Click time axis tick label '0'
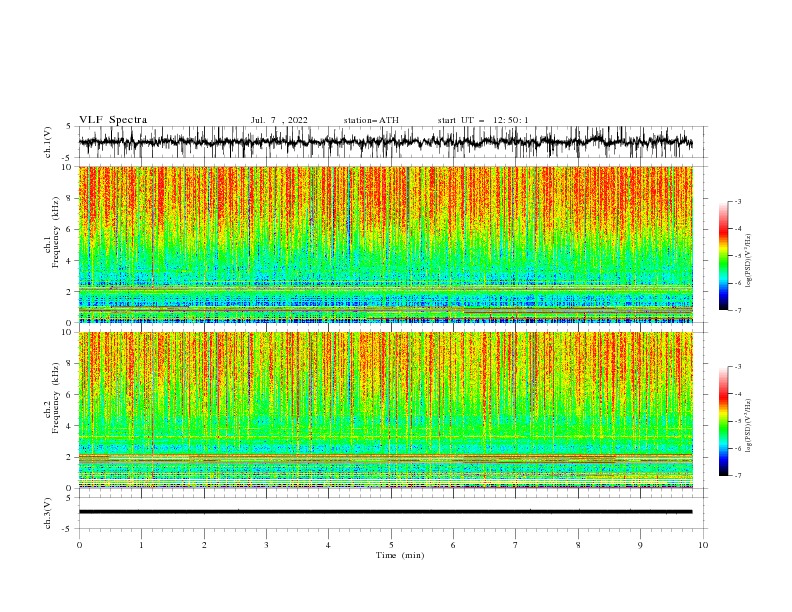 pos(79,545)
